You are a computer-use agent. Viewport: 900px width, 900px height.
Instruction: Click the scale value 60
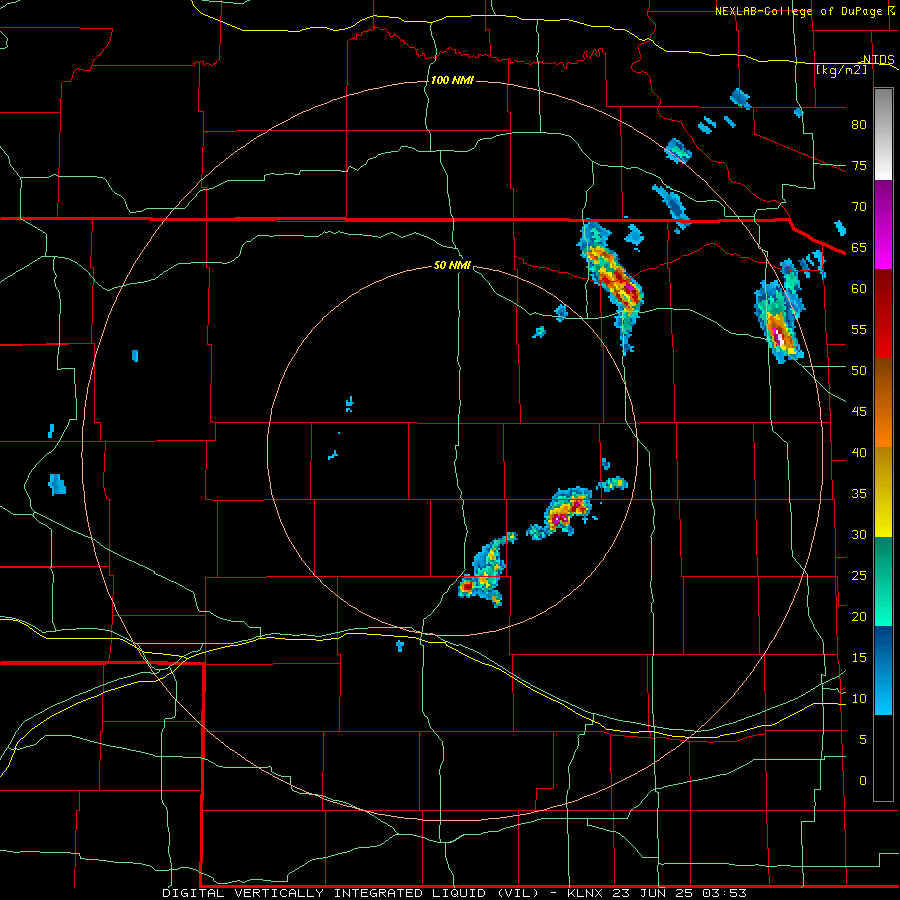[x=859, y=289]
